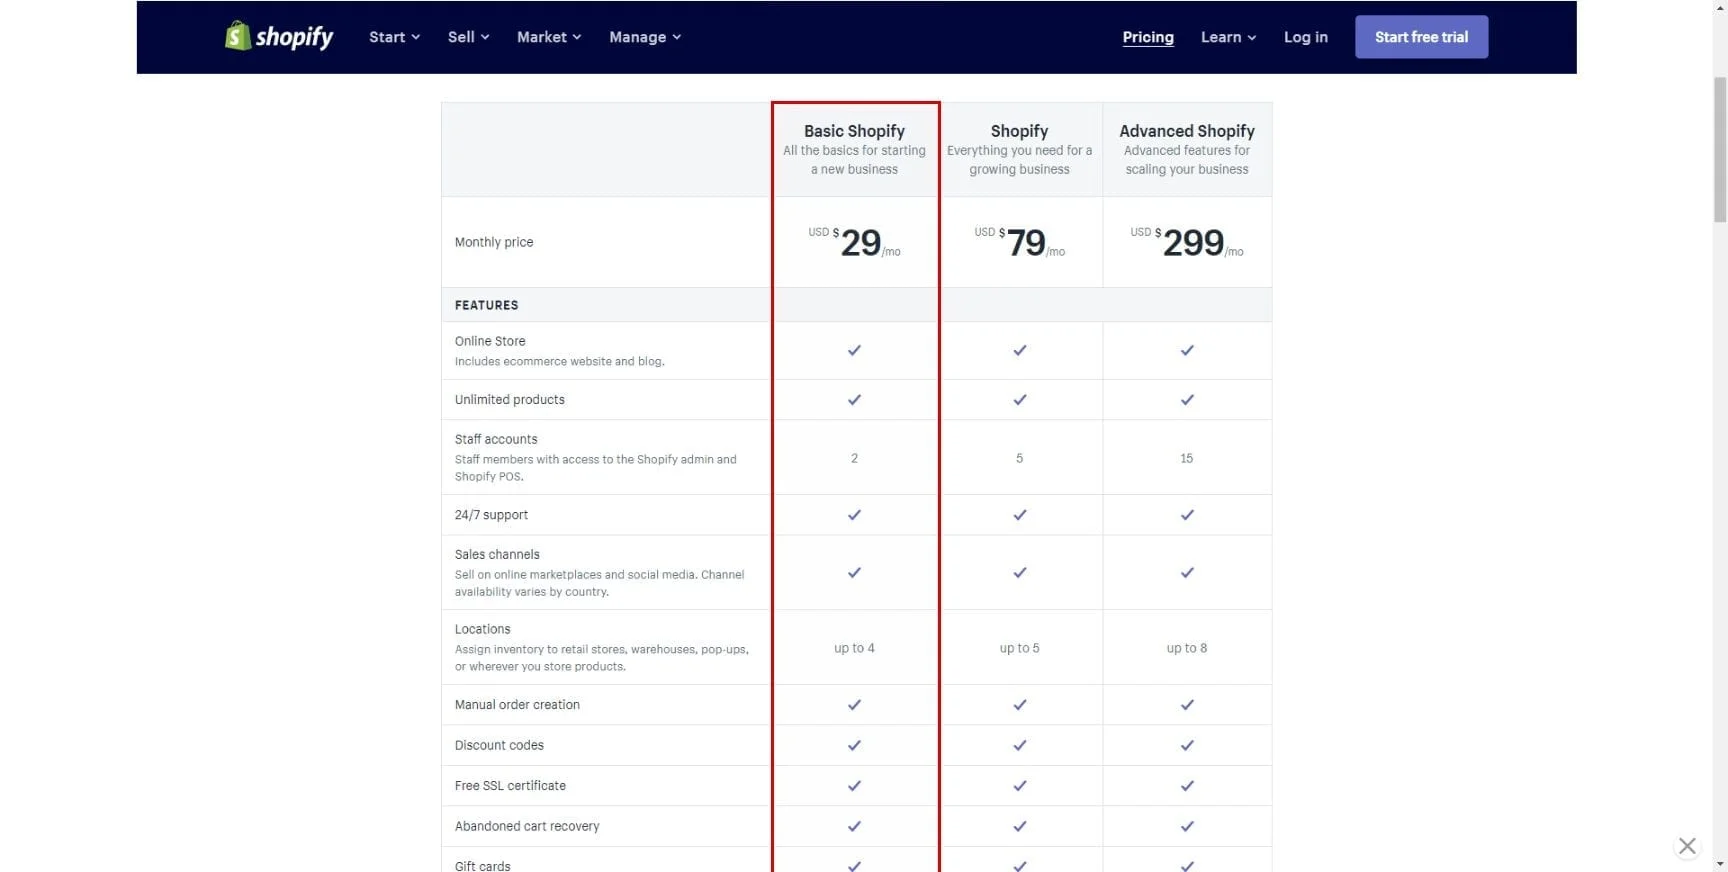The image size is (1728, 872).
Task: Click the Start free trial button
Action: (1421, 37)
